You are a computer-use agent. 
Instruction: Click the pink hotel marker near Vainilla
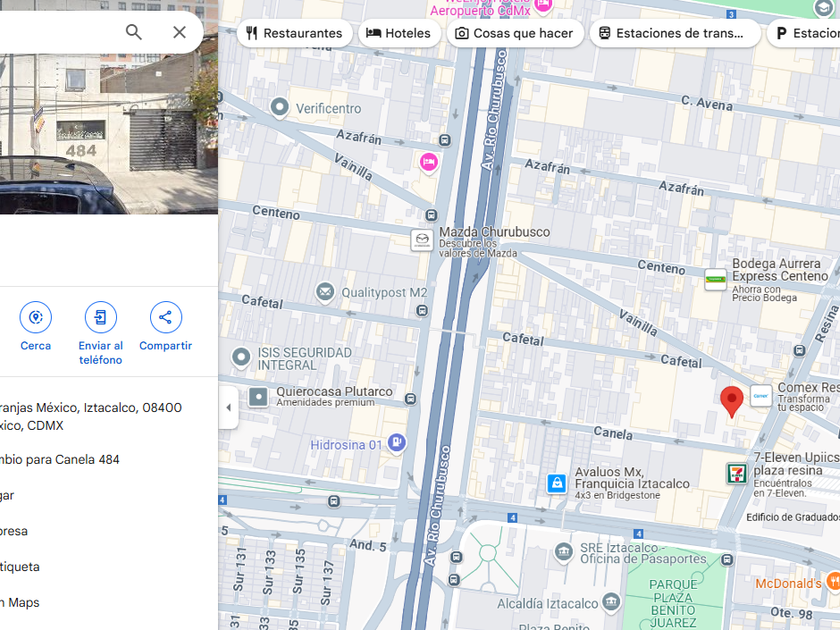tap(429, 162)
